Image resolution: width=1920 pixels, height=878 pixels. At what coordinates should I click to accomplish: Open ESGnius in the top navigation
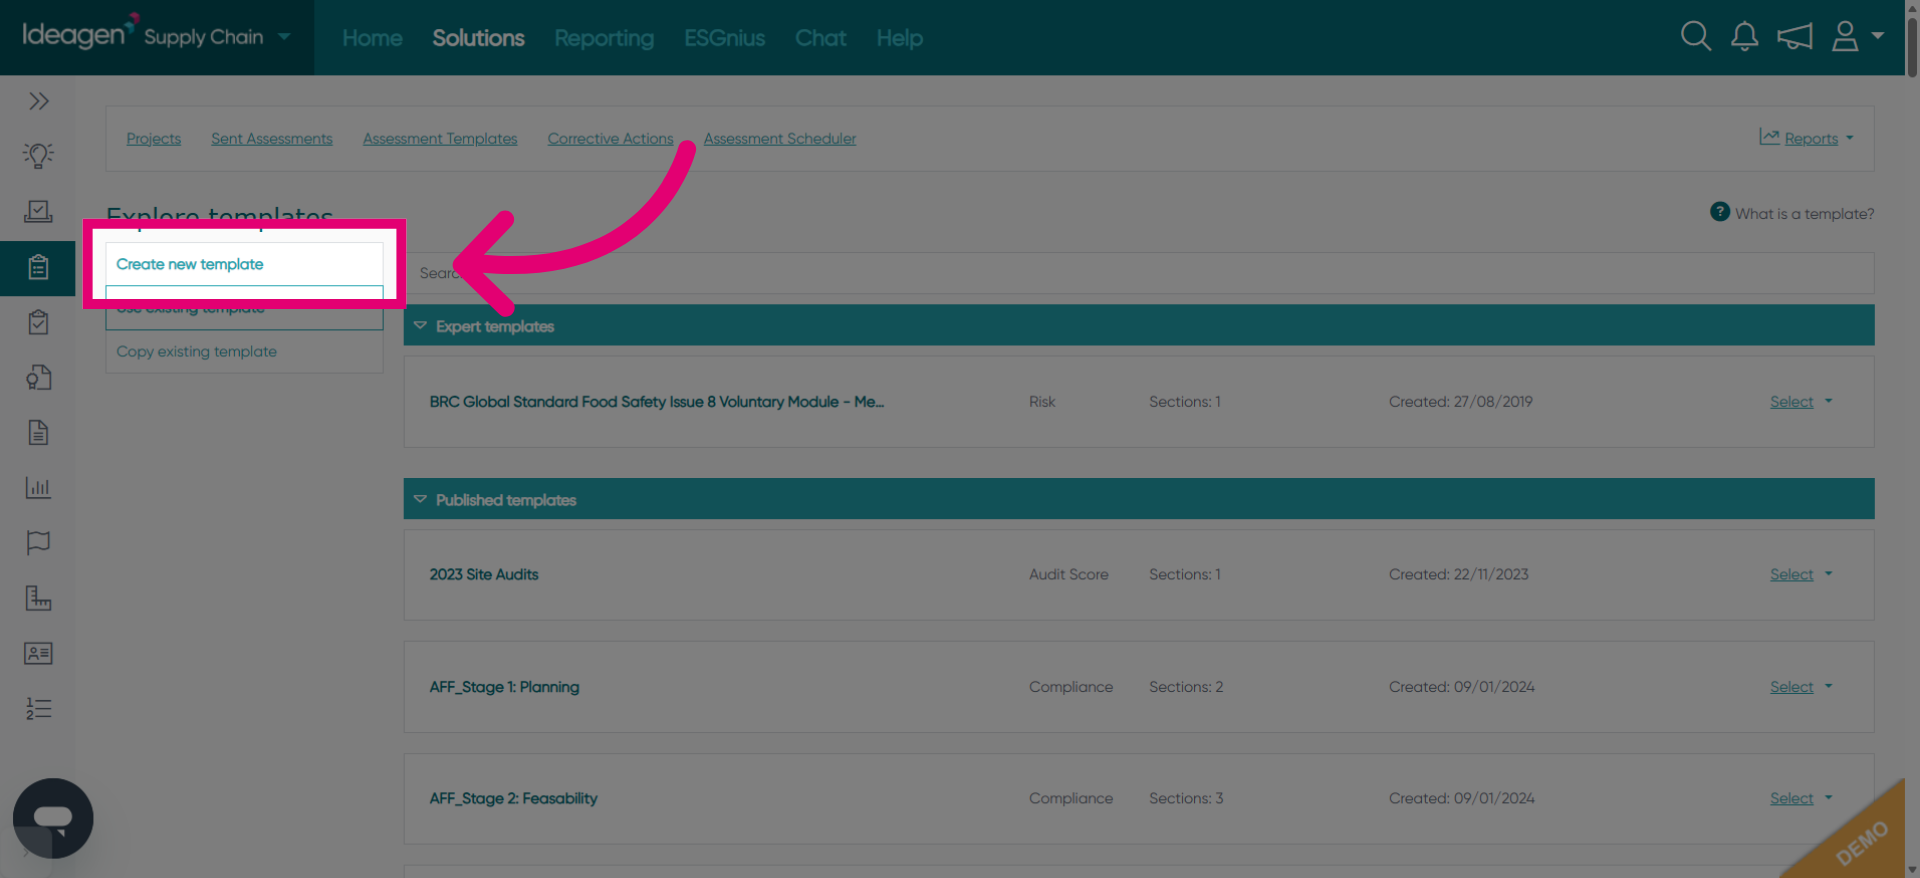click(x=724, y=38)
